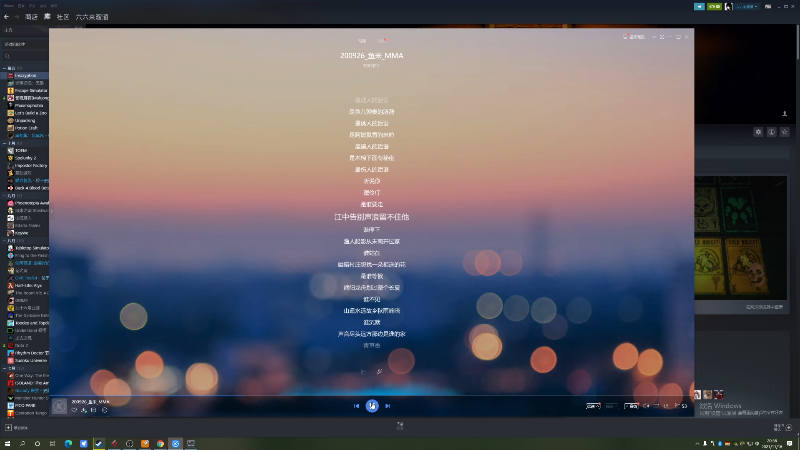Viewport: 800px width, 450px height.
Task: Pause the song with the blue play button
Action: (372, 406)
